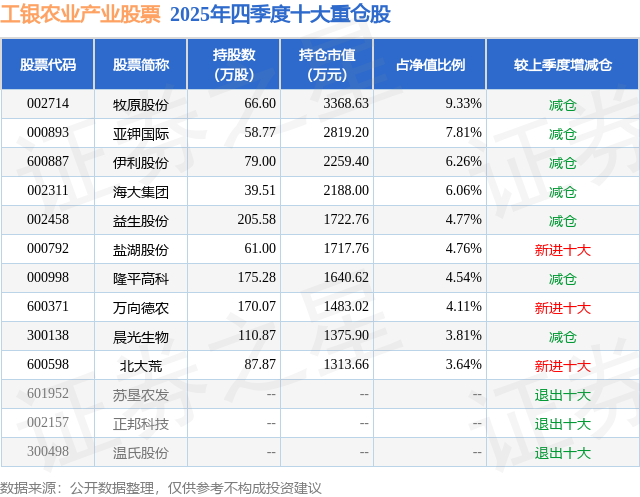
Task: Click net value ratio 6.26%
Action: [x=463, y=162]
